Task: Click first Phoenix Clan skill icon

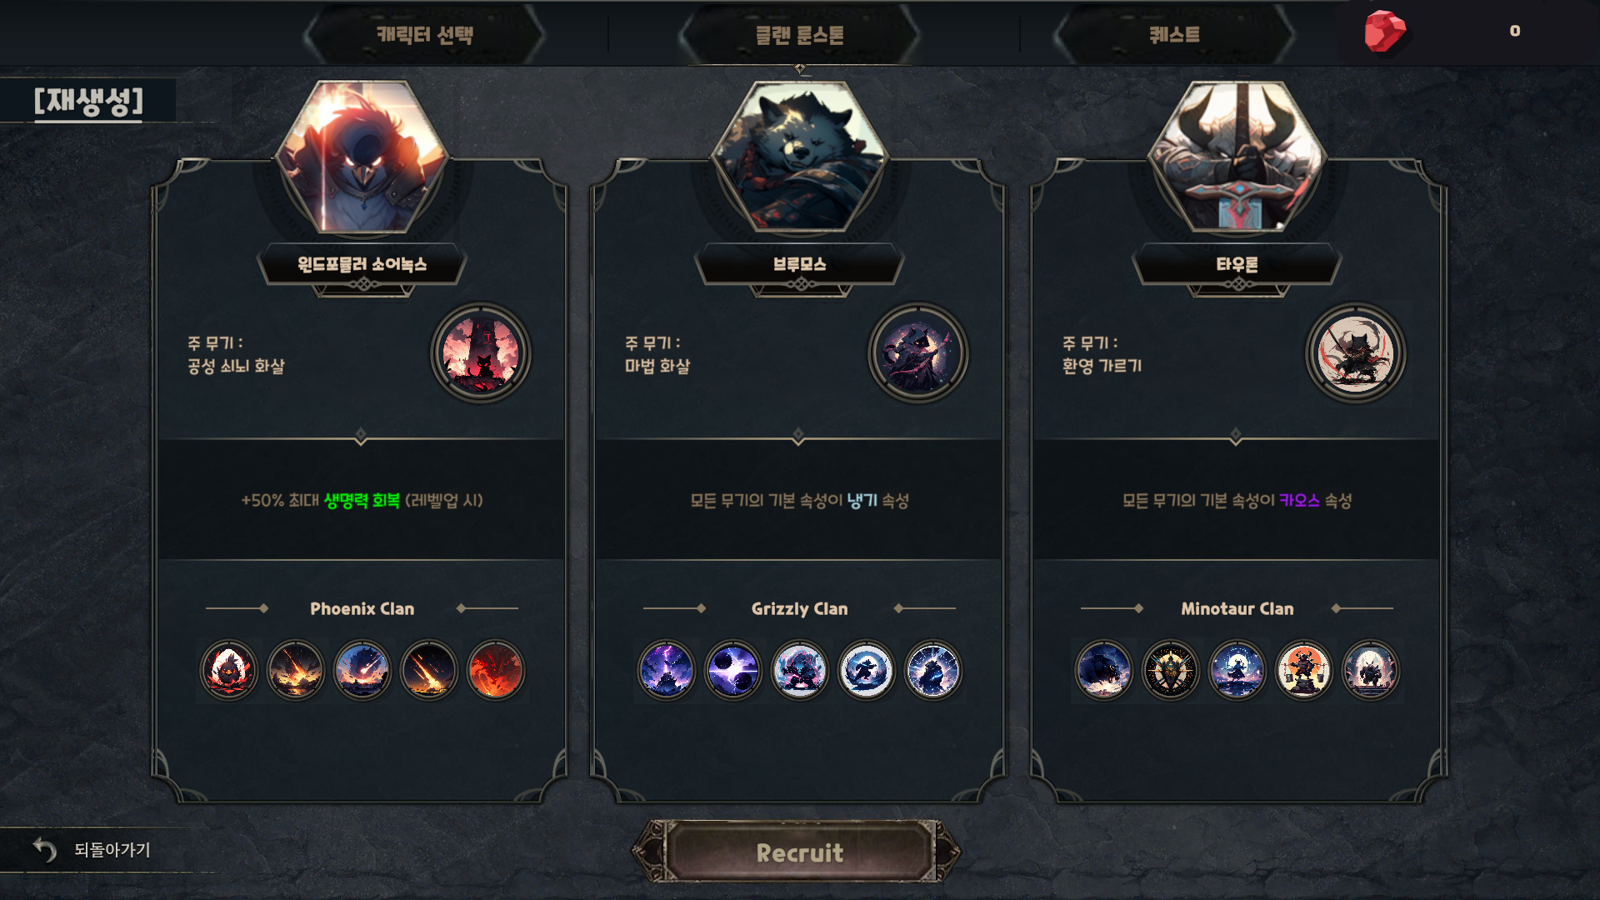Action: point(229,669)
